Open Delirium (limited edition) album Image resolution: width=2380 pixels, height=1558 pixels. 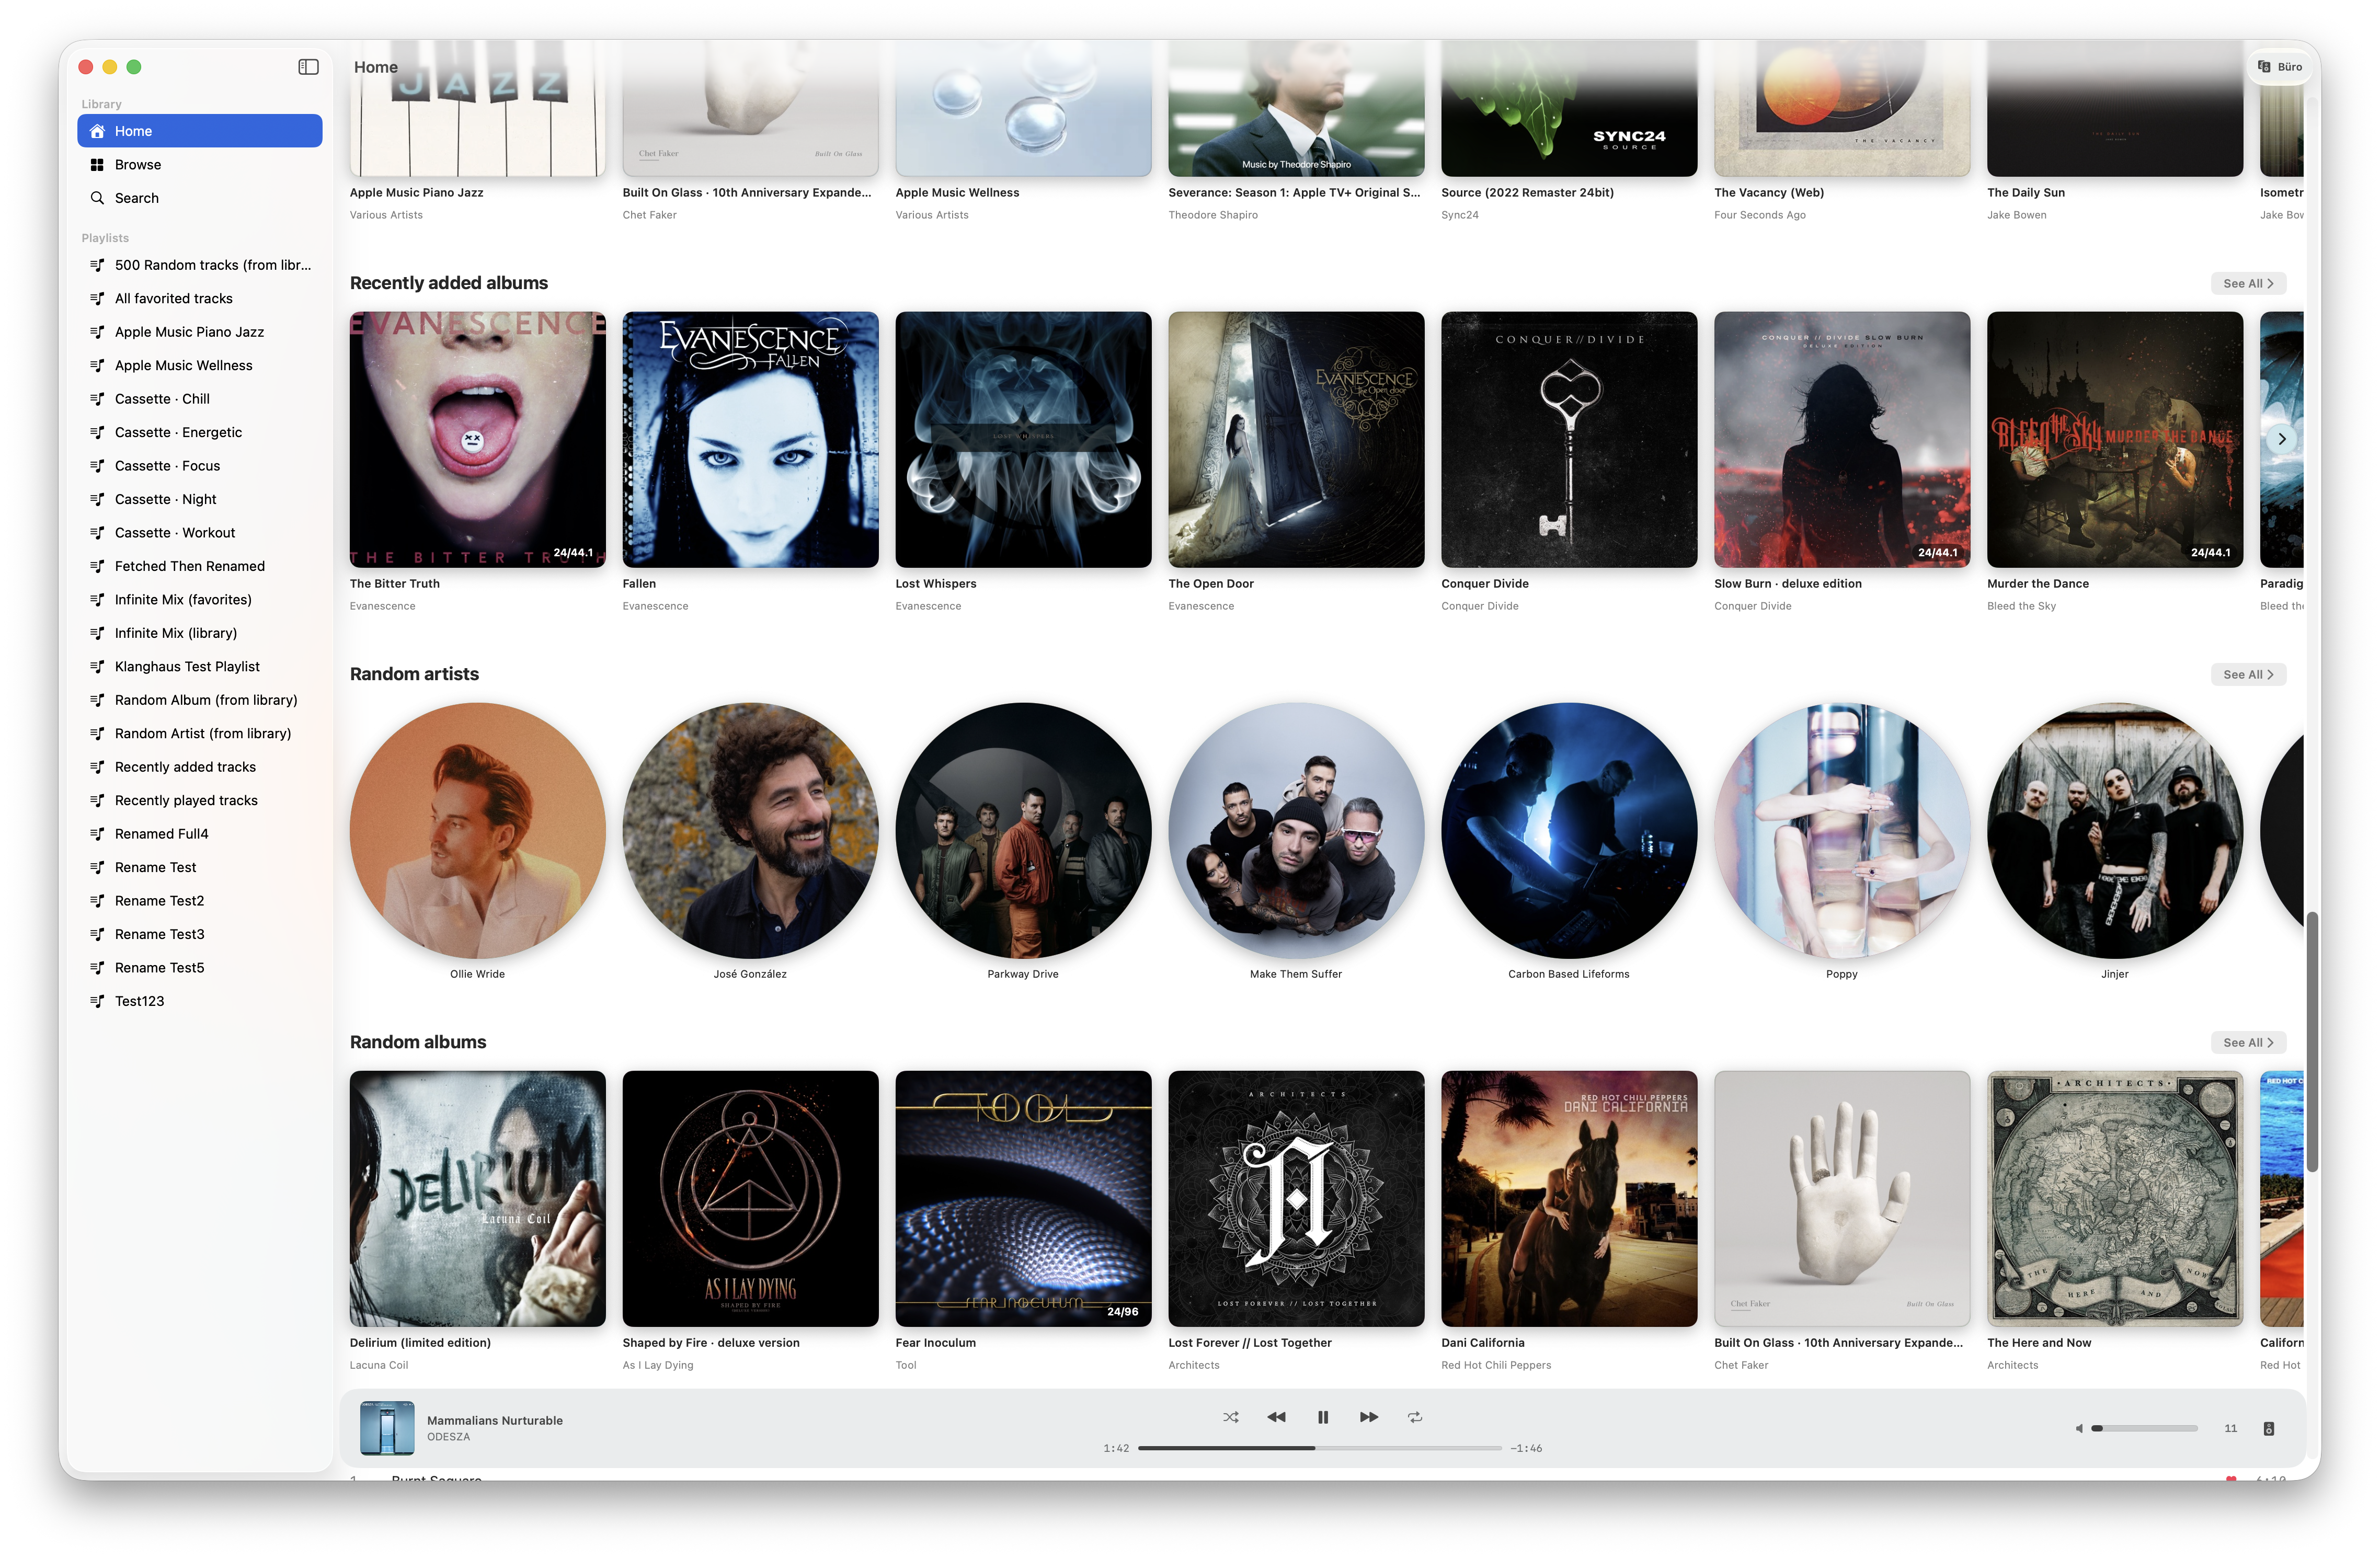477,1199
